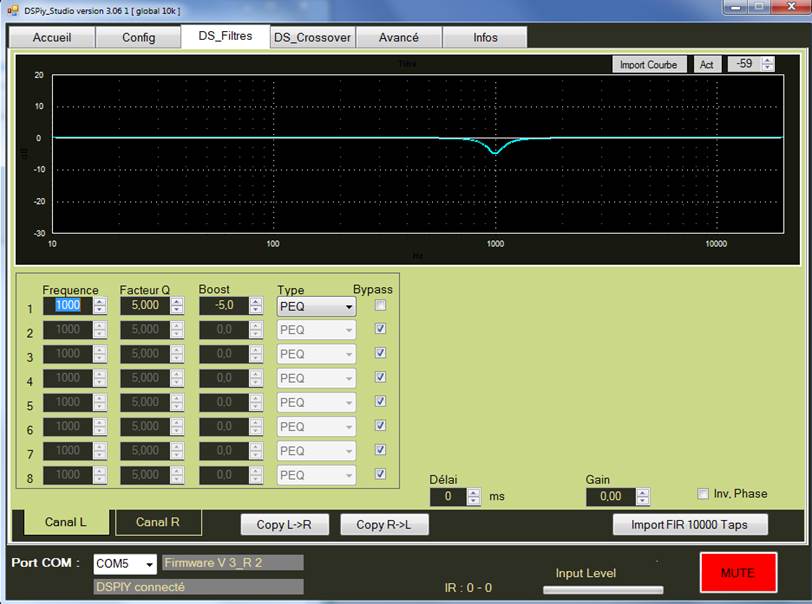812x604 pixels.
Task: Open the Type dropdown for filter 8
Action: (316, 475)
